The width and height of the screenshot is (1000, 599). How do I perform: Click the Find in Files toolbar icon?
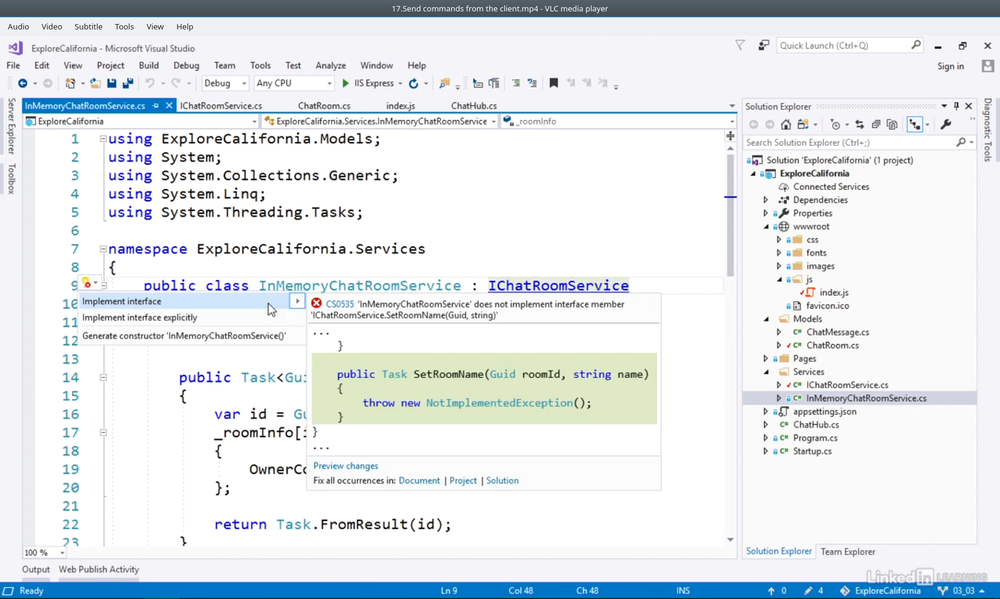click(x=445, y=84)
